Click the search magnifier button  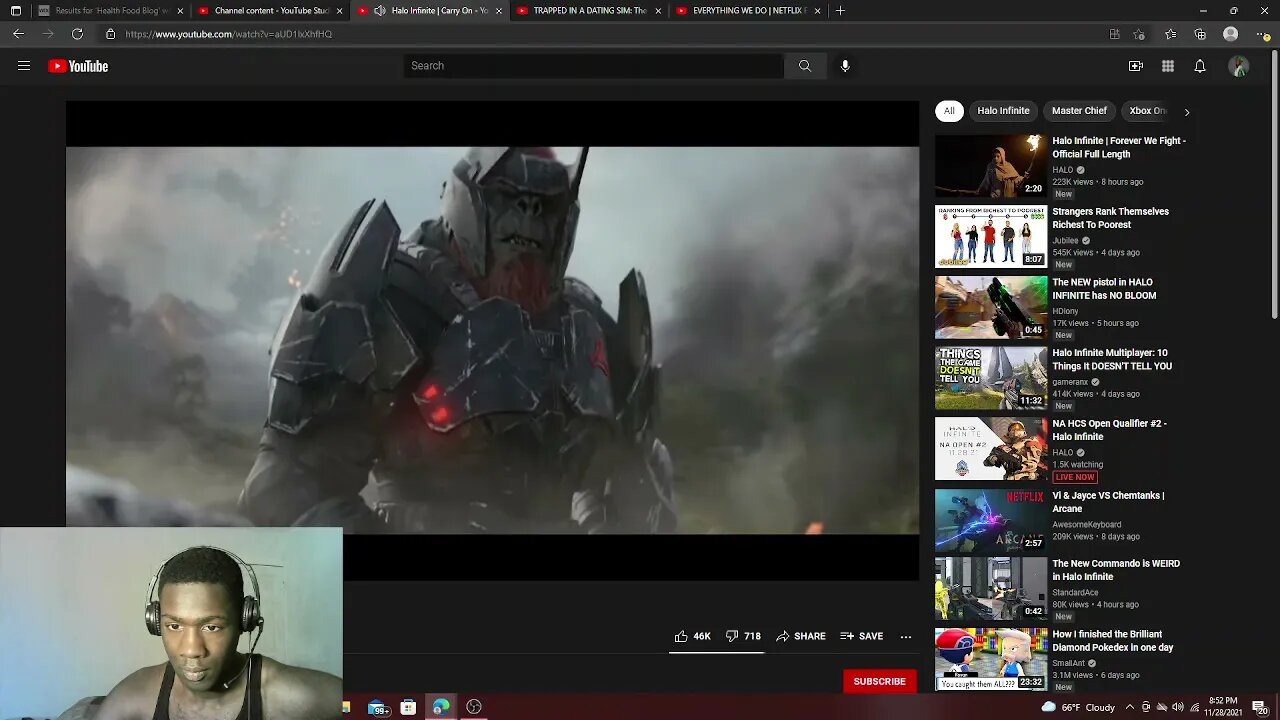click(x=805, y=66)
